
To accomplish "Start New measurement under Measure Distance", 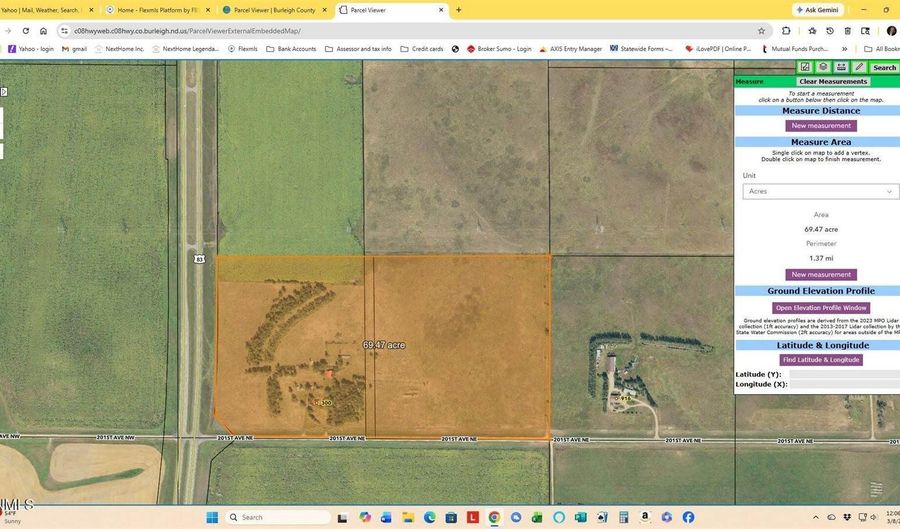I will point(821,126).
